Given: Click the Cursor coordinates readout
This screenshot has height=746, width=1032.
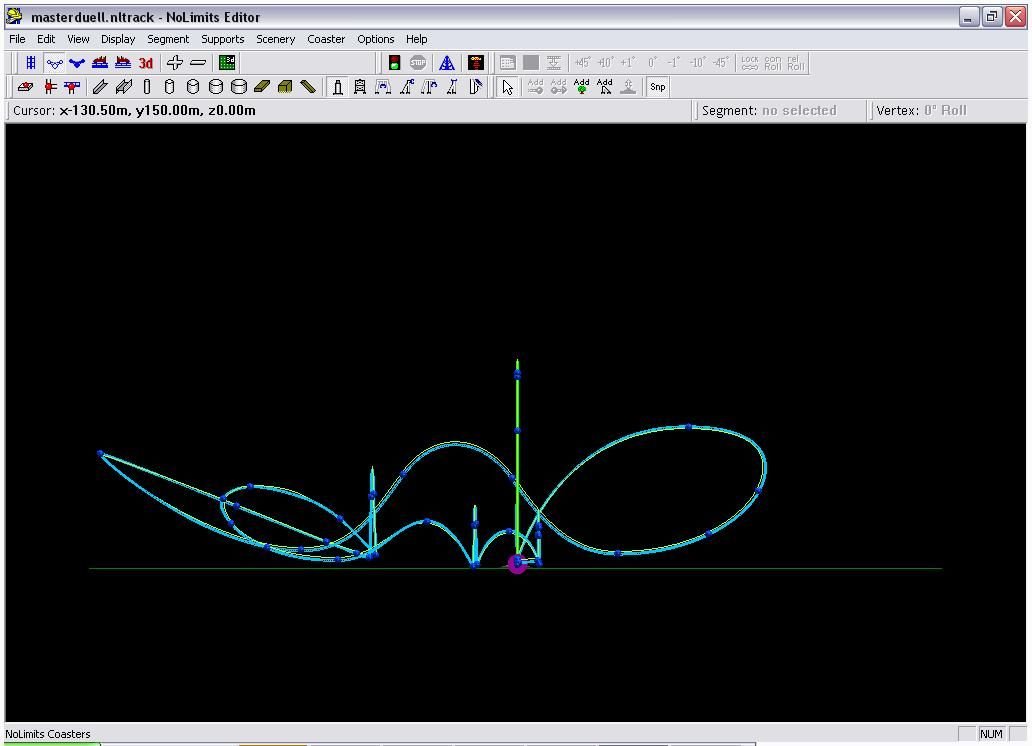Looking at the screenshot, I should [134, 110].
